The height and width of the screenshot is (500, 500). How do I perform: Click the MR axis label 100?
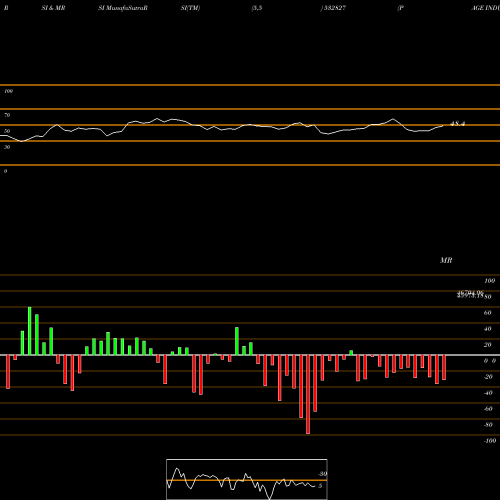489,281
